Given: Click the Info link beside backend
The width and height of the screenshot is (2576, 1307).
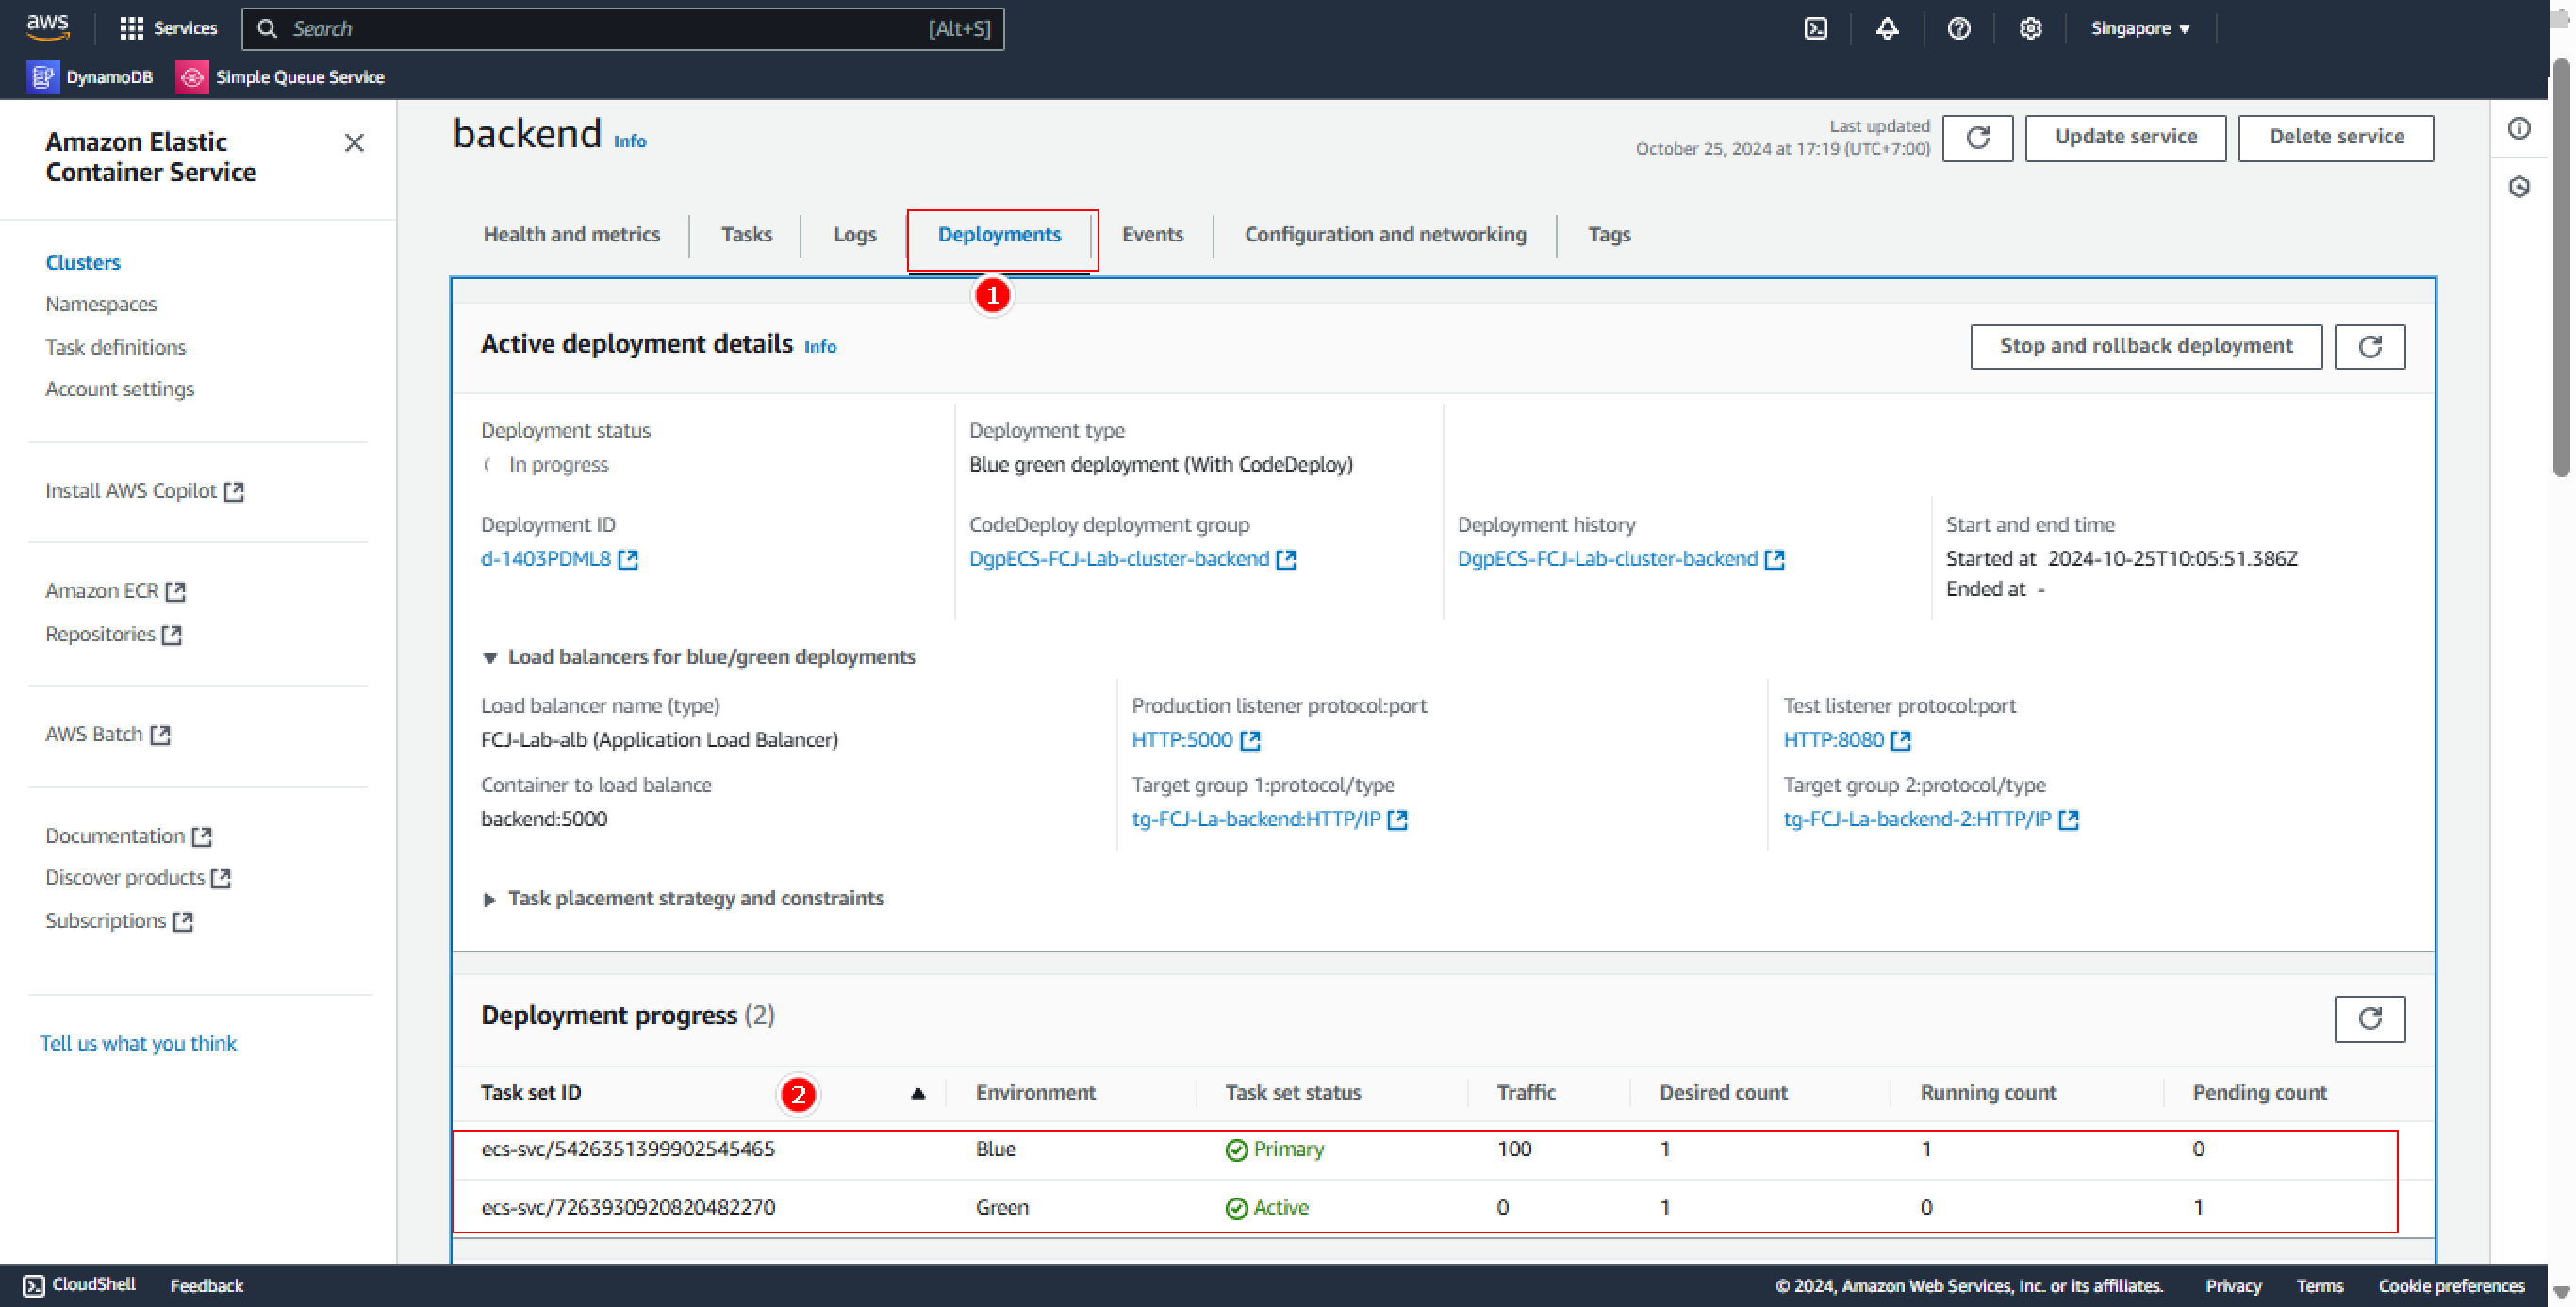Looking at the screenshot, I should (x=630, y=141).
